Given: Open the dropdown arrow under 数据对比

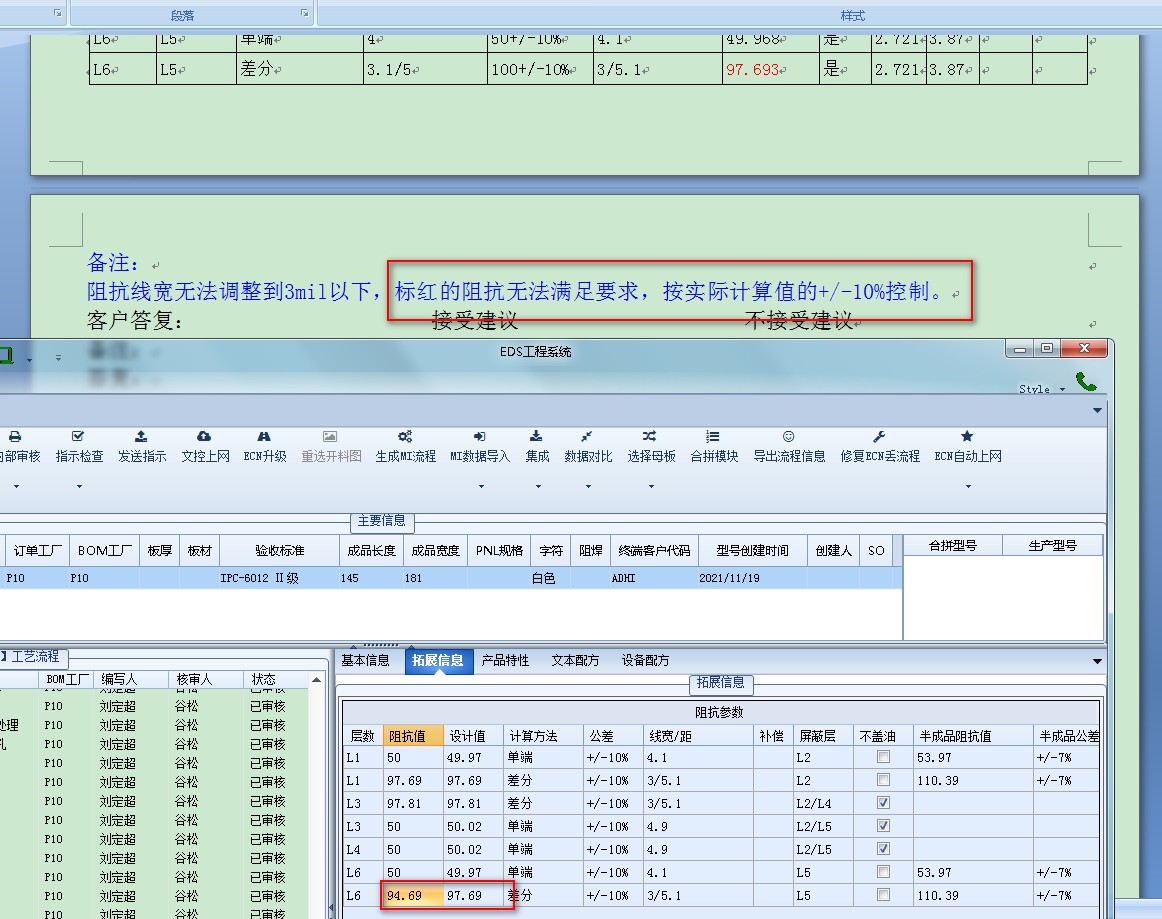Looking at the screenshot, I should (x=588, y=487).
